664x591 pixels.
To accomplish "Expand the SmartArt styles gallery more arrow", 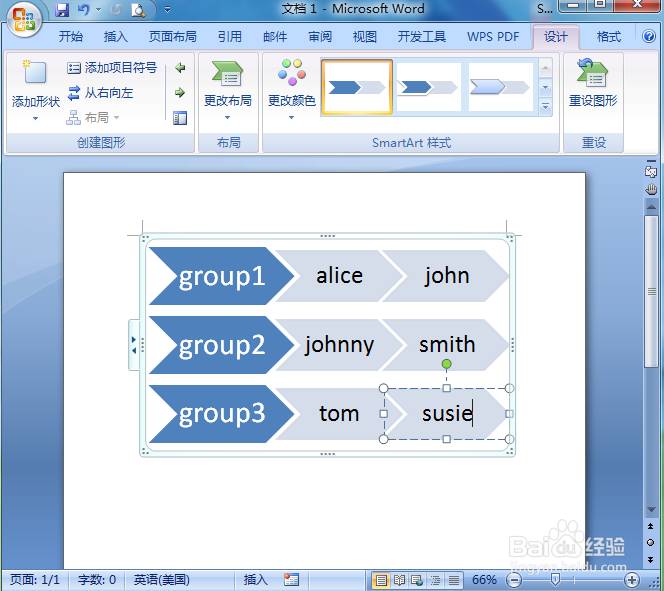I will coord(545,106).
